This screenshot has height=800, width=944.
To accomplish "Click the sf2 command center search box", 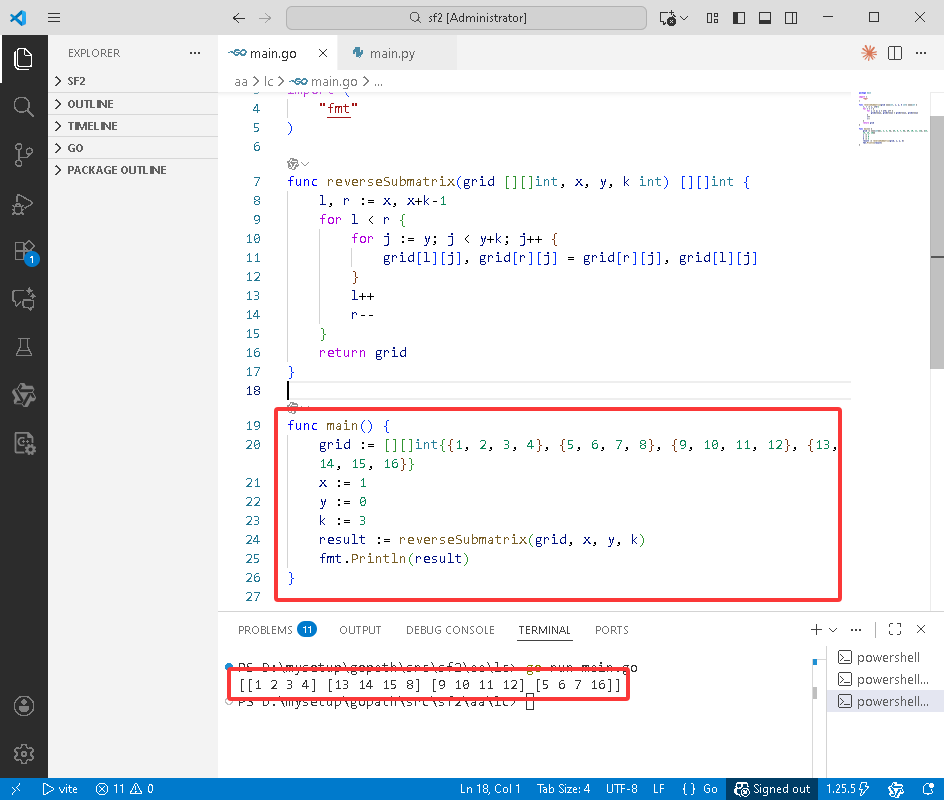I will 467,18.
